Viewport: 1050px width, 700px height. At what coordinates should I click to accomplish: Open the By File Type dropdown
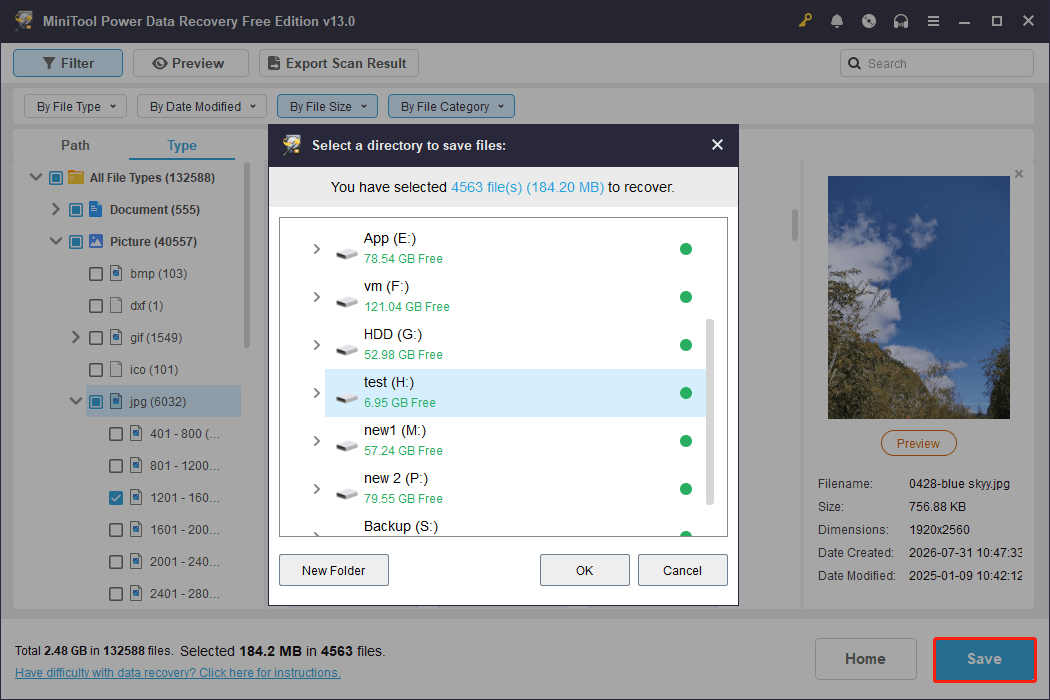[x=76, y=106]
